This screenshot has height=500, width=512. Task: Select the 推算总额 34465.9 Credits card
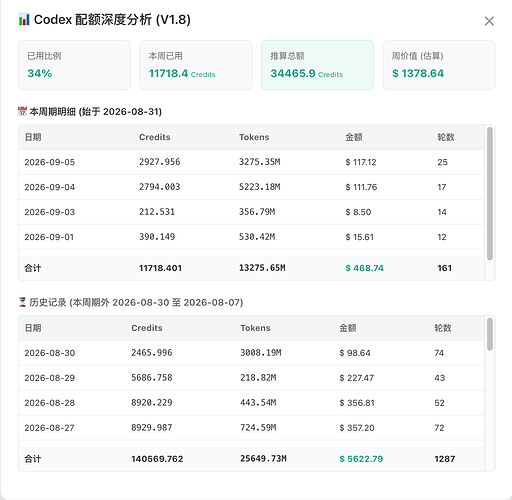coord(317,65)
